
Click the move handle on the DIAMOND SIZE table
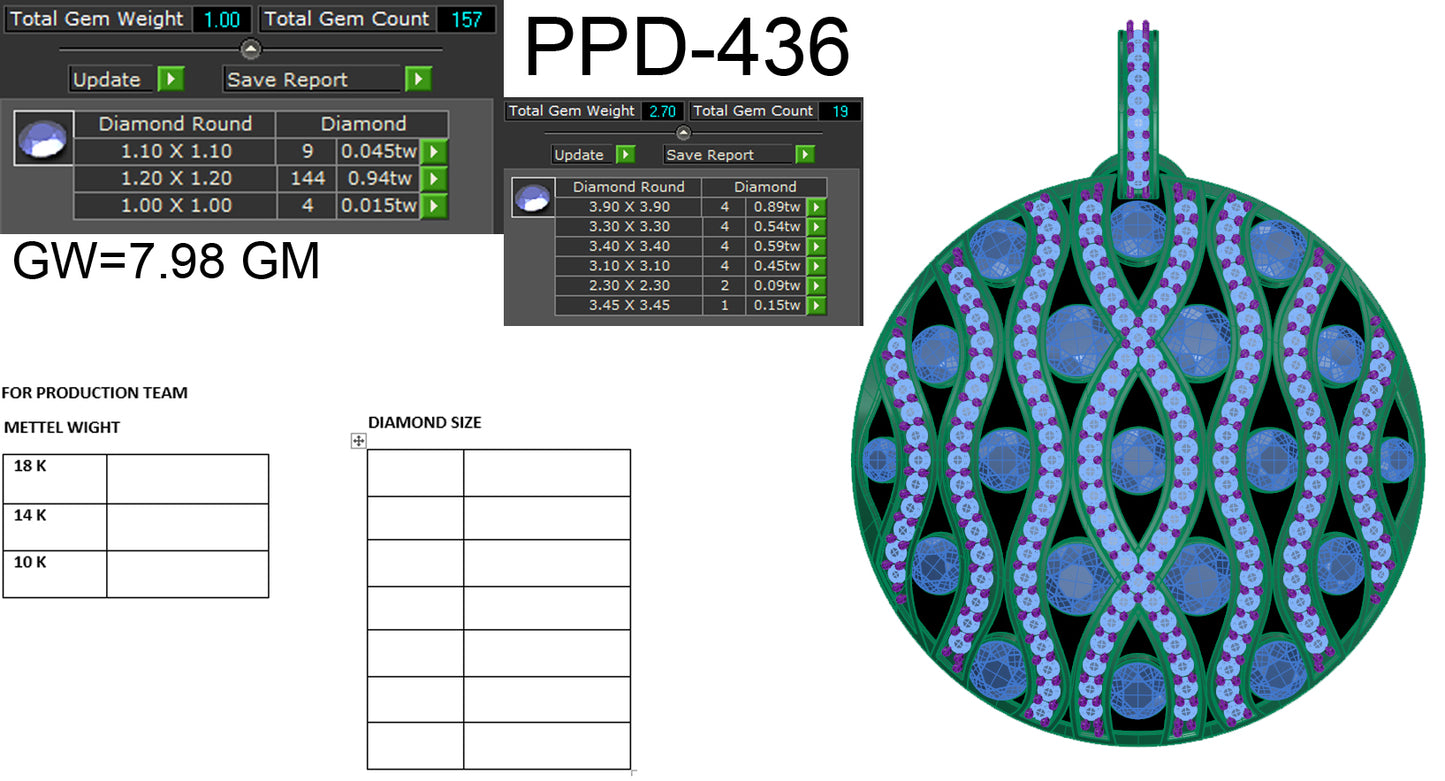click(x=358, y=441)
